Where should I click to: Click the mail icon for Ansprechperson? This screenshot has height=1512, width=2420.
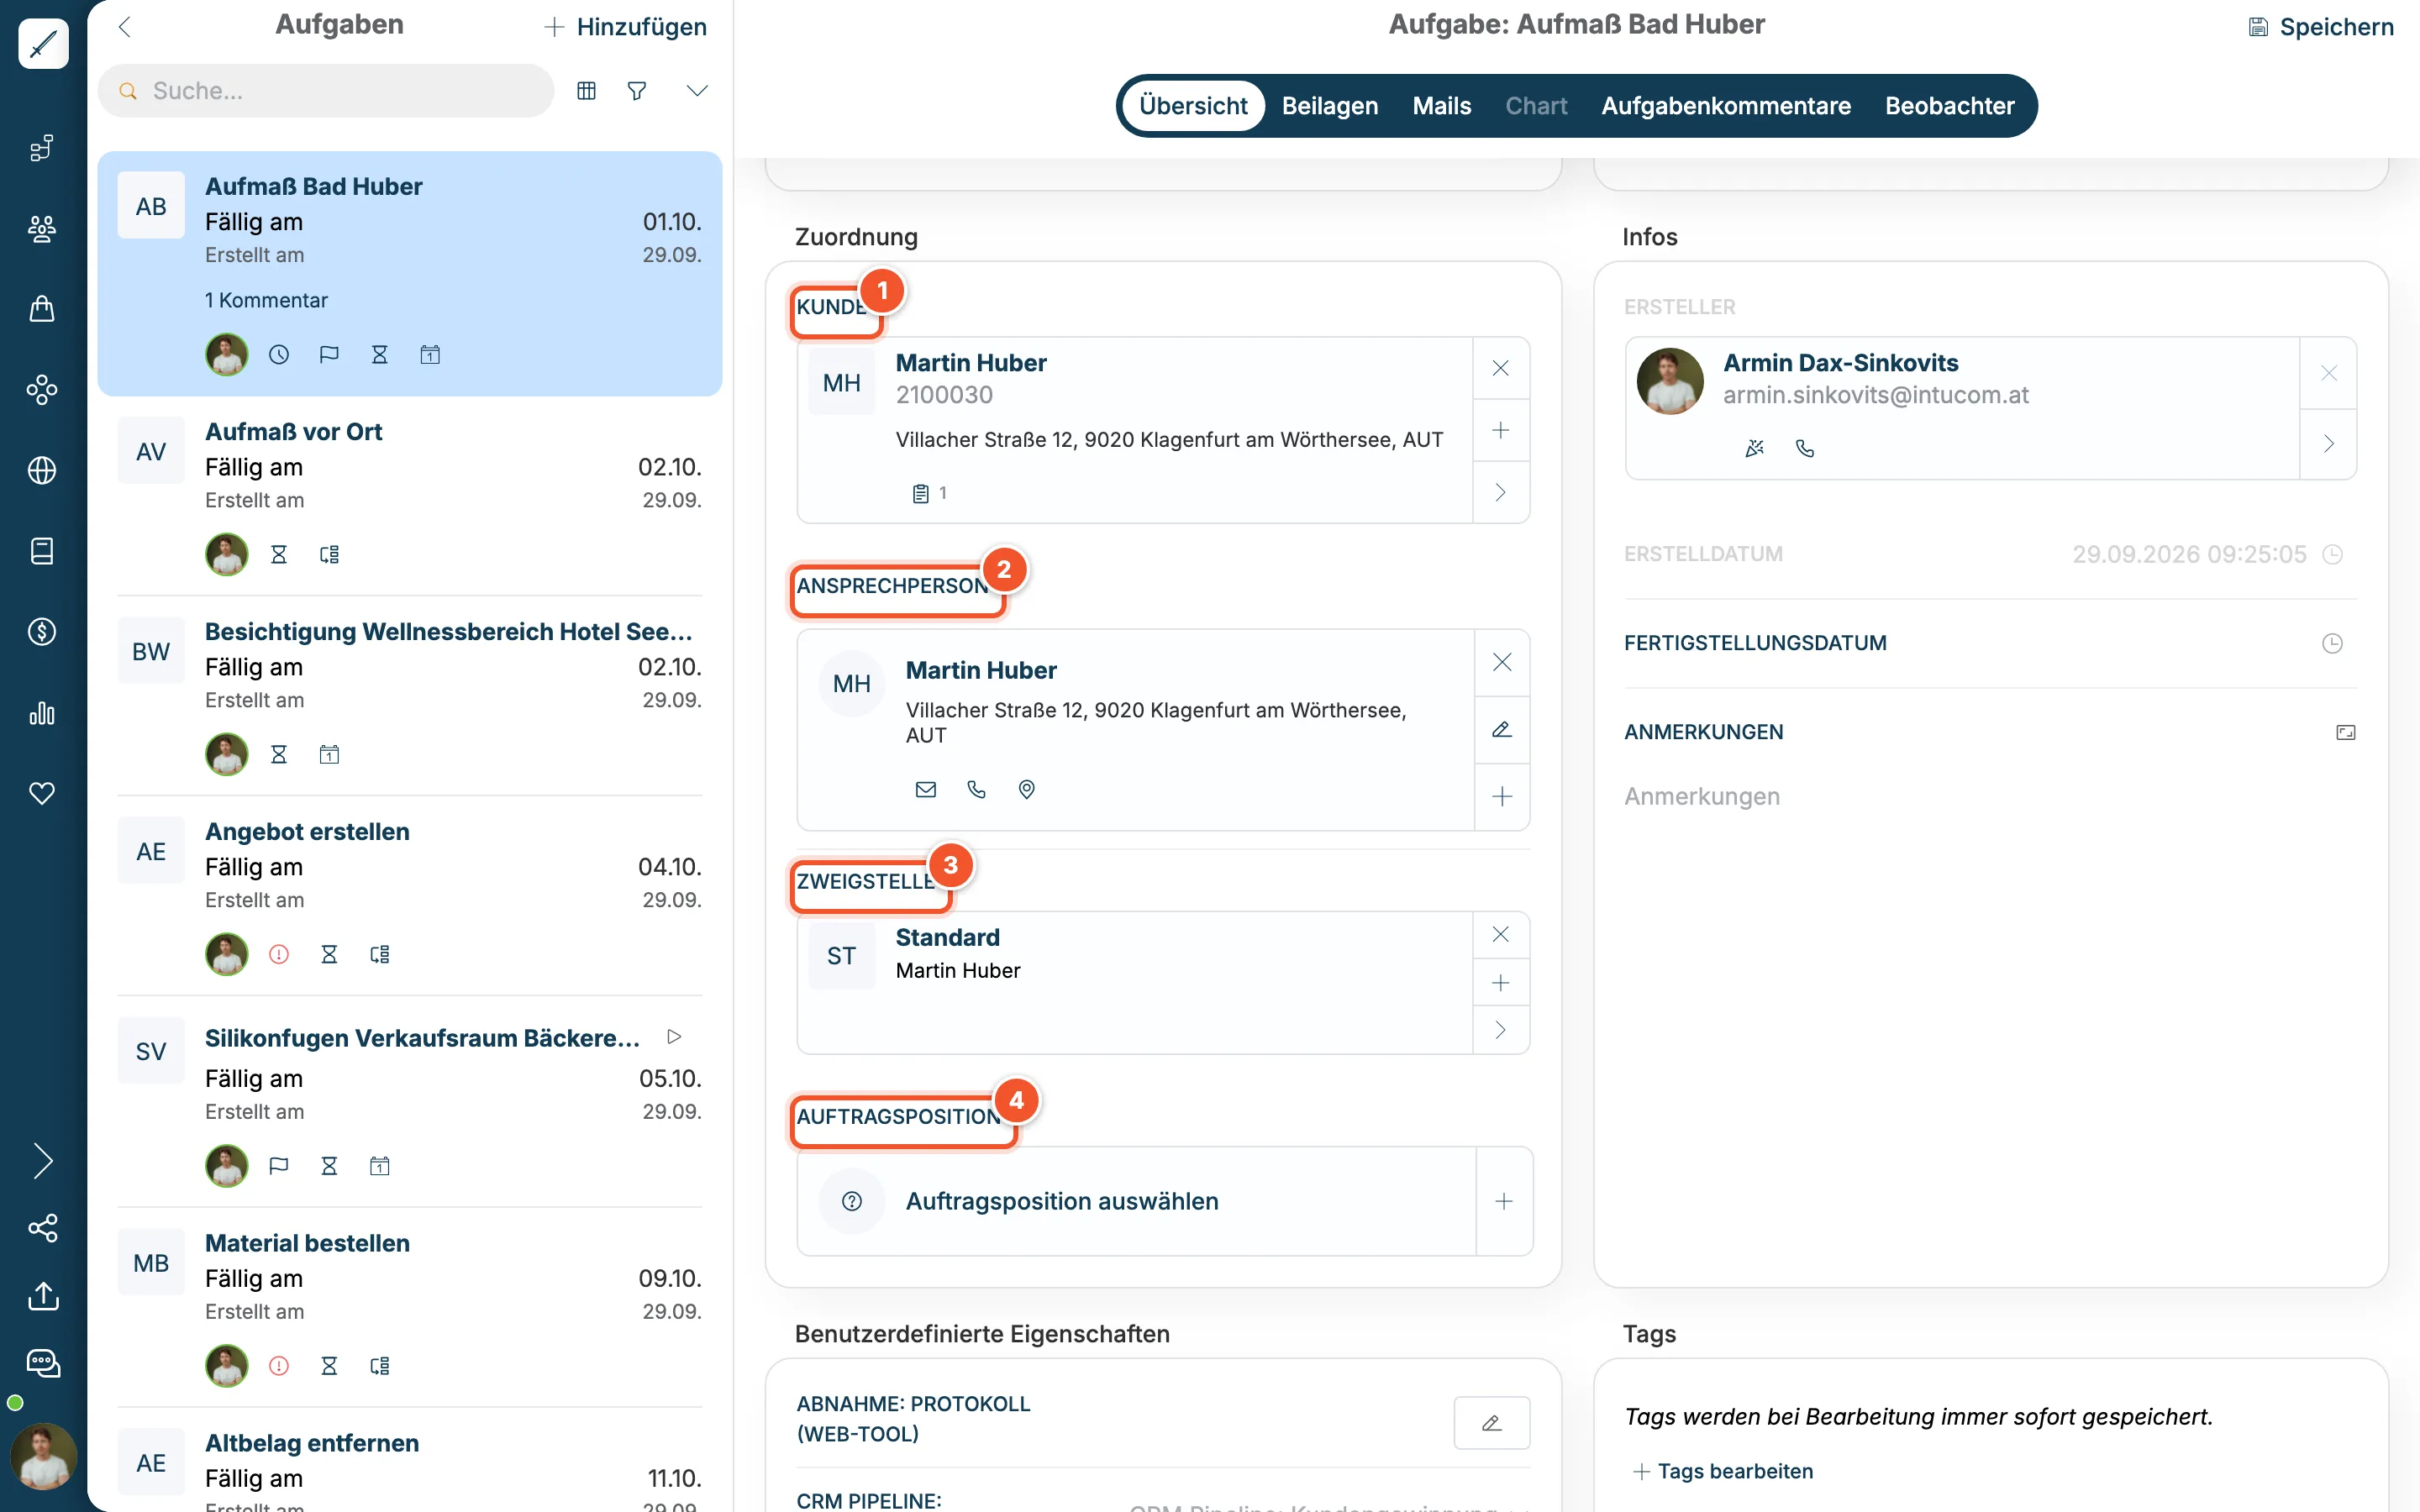[926, 790]
